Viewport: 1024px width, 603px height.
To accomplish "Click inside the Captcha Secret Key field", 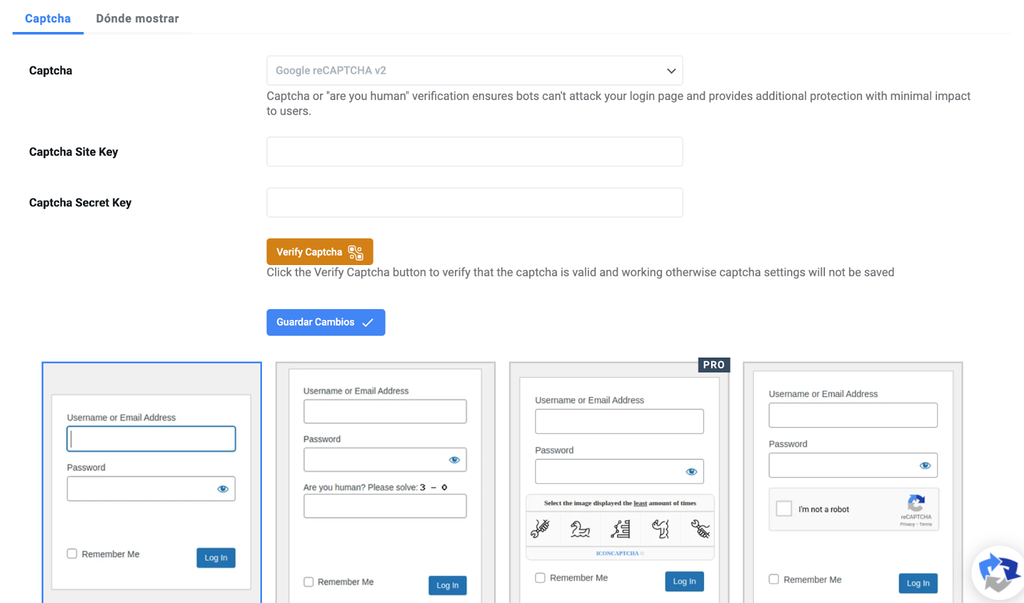I will pyautogui.click(x=474, y=202).
